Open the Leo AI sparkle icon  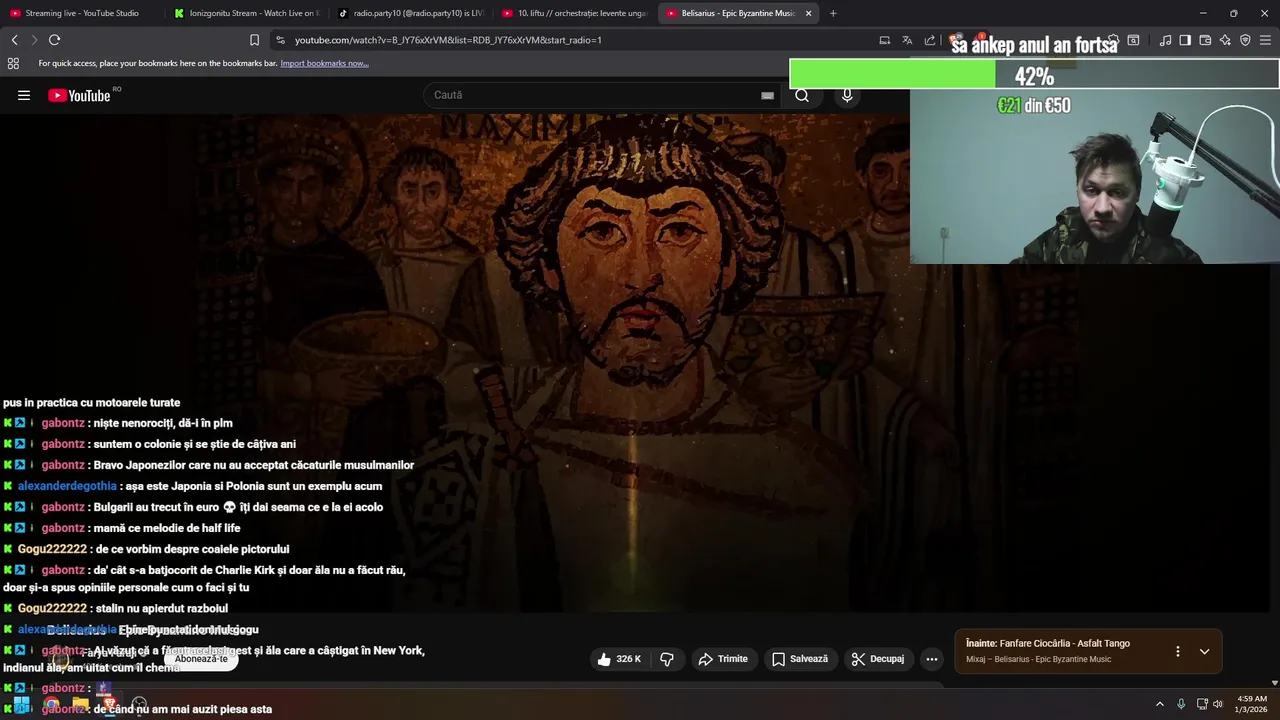tap(1225, 40)
